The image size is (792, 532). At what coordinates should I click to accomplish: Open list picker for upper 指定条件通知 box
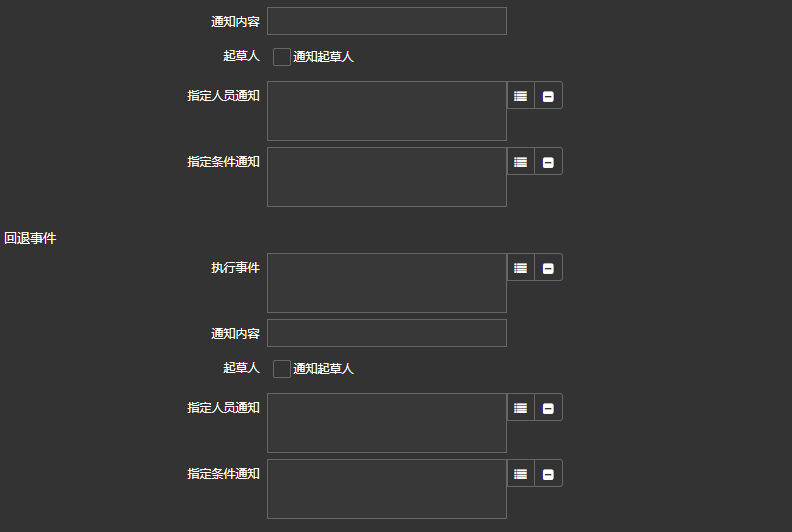point(520,162)
